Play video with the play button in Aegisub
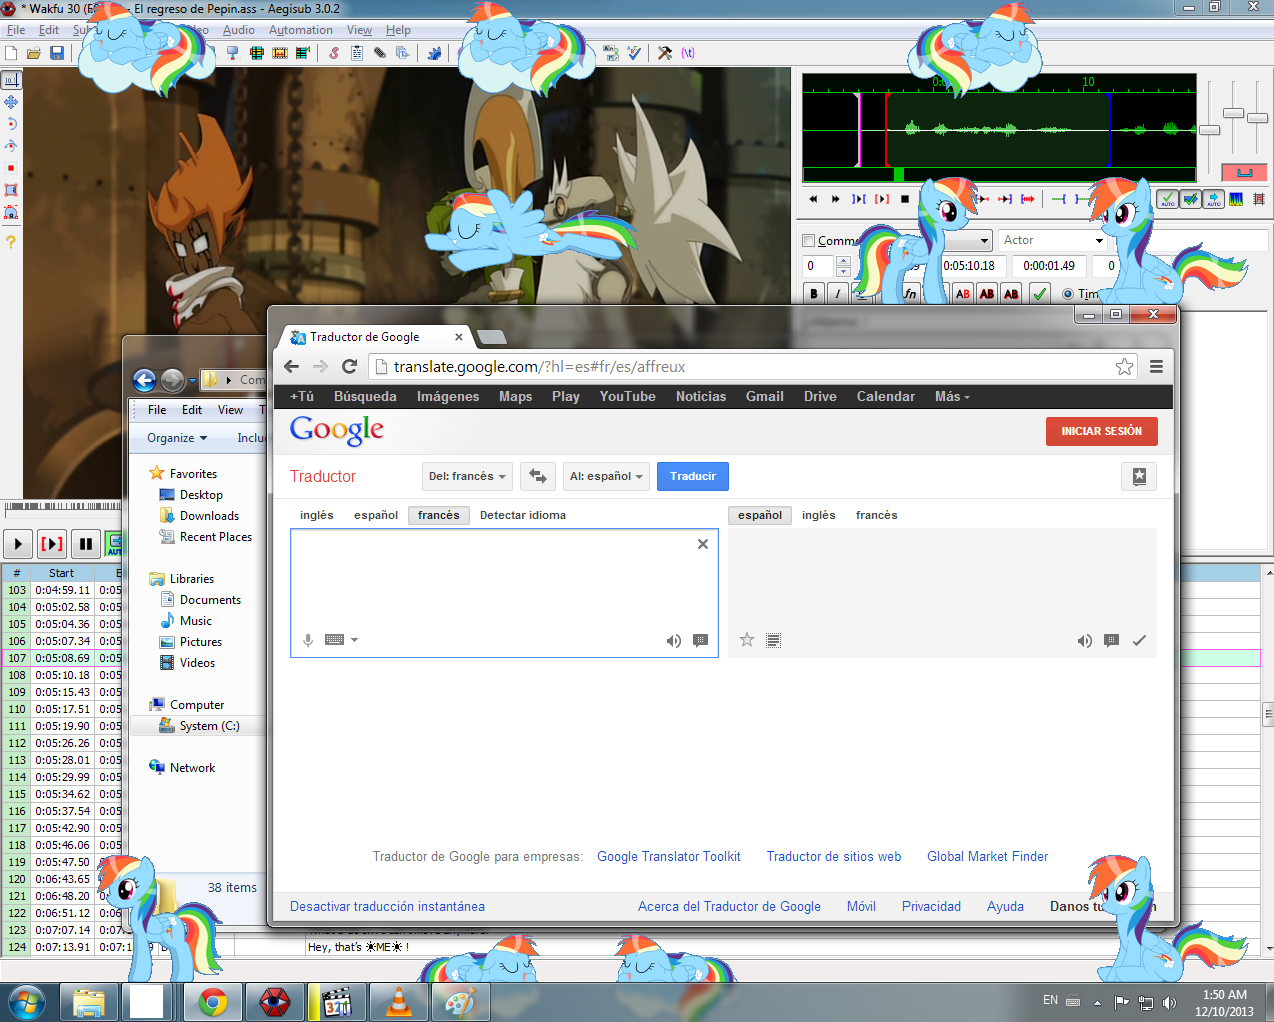The height and width of the screenshot is (1022, 1274). click(x=18, y=544)
